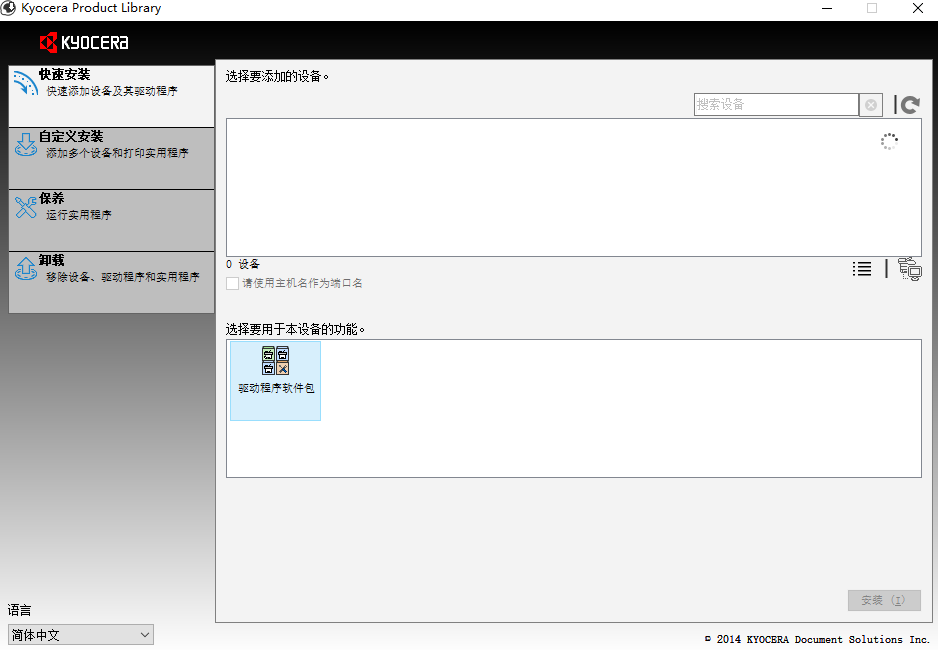938x650 pixels.
Task: Select the 卸载 uninstall tab
Action: 111,282
